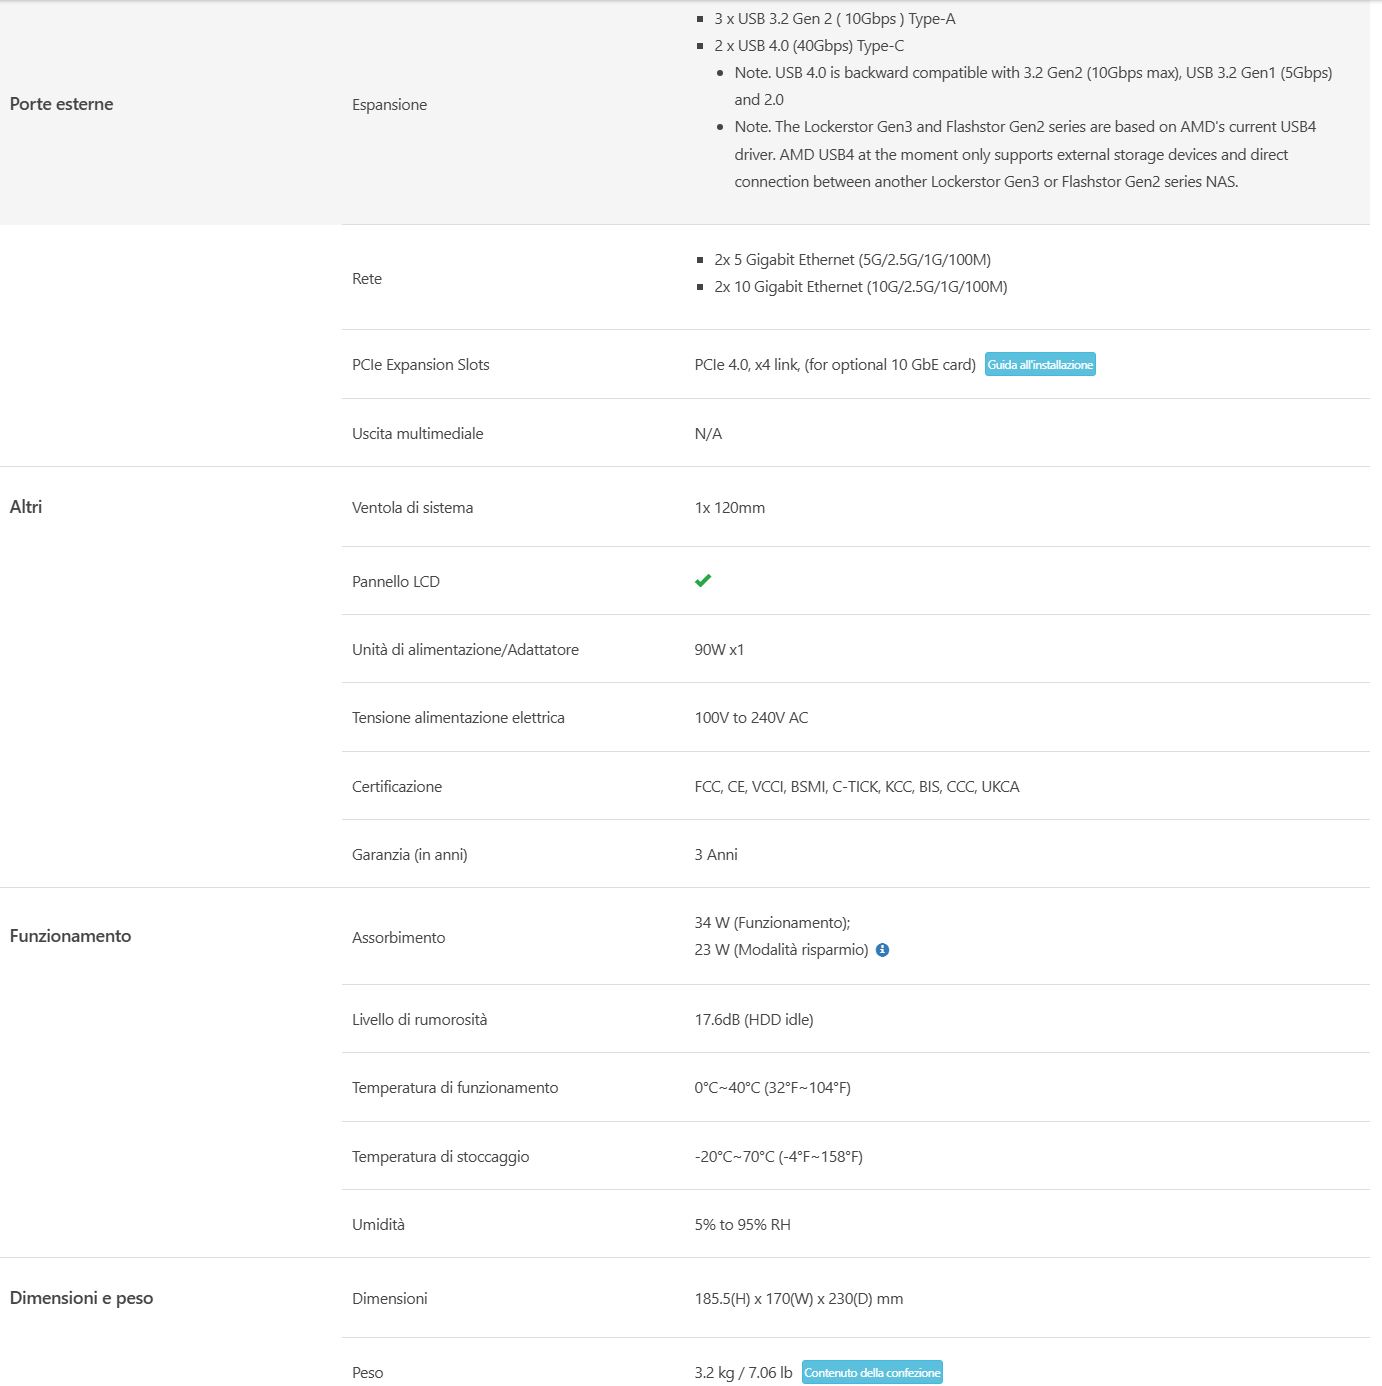
Task: Click the Altri section heading
Action: pos(26,507)
